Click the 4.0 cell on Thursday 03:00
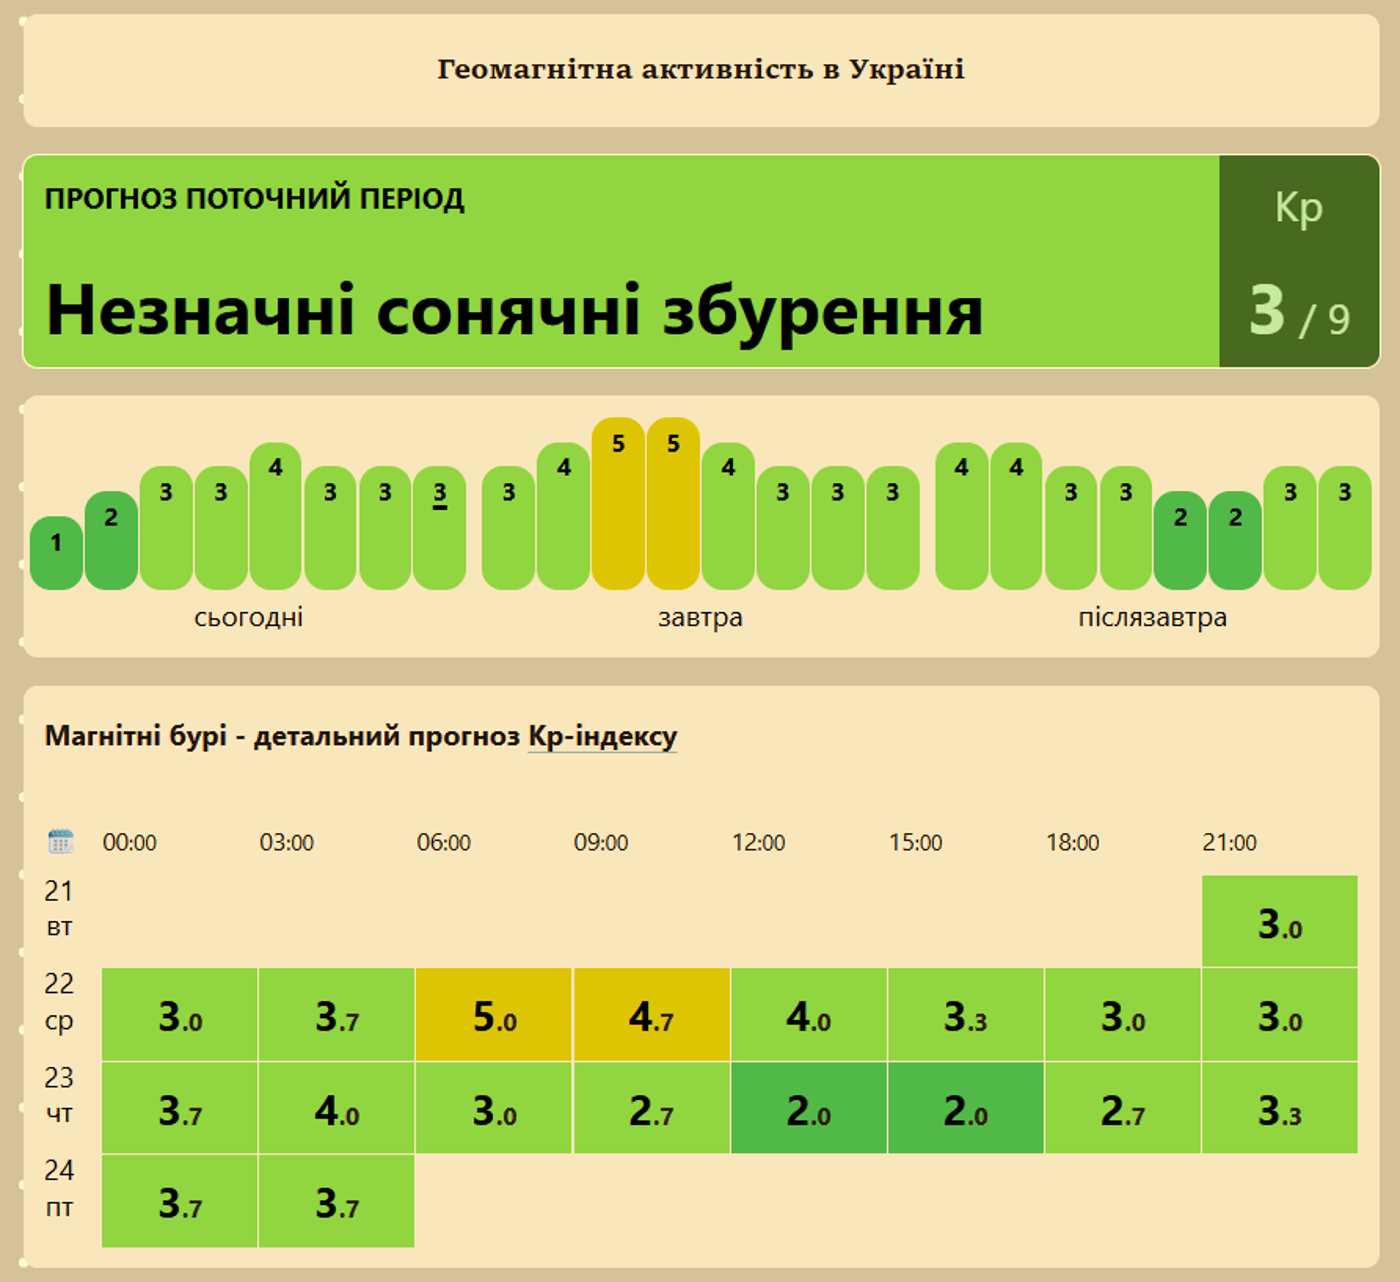 tap(337, 1108)
